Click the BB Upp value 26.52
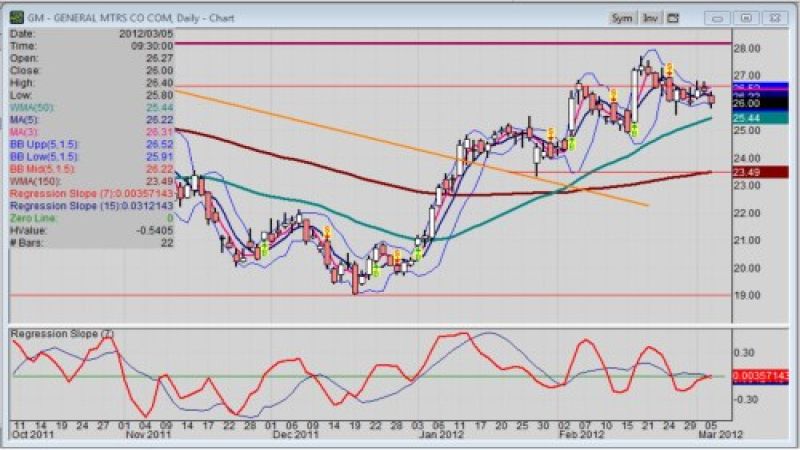This screenshot has height=450, width=800. pos(160,144)
